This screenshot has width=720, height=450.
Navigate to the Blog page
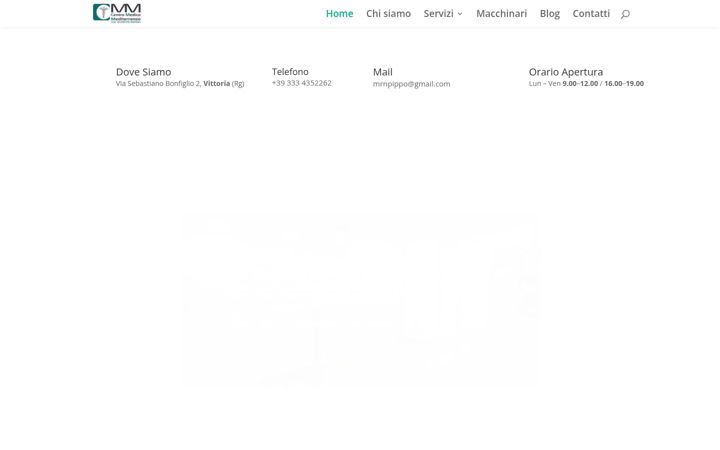(550, 14)
